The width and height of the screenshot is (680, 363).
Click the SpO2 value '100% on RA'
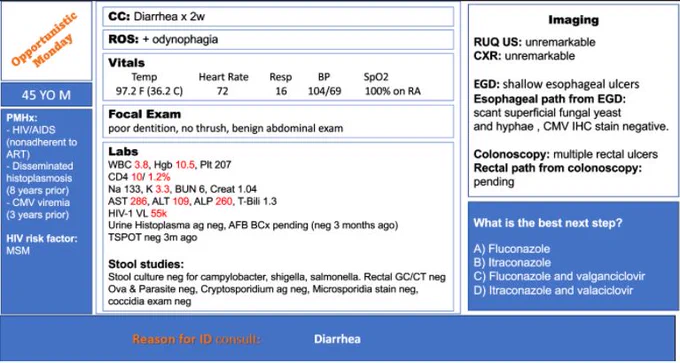coord(392,92)
